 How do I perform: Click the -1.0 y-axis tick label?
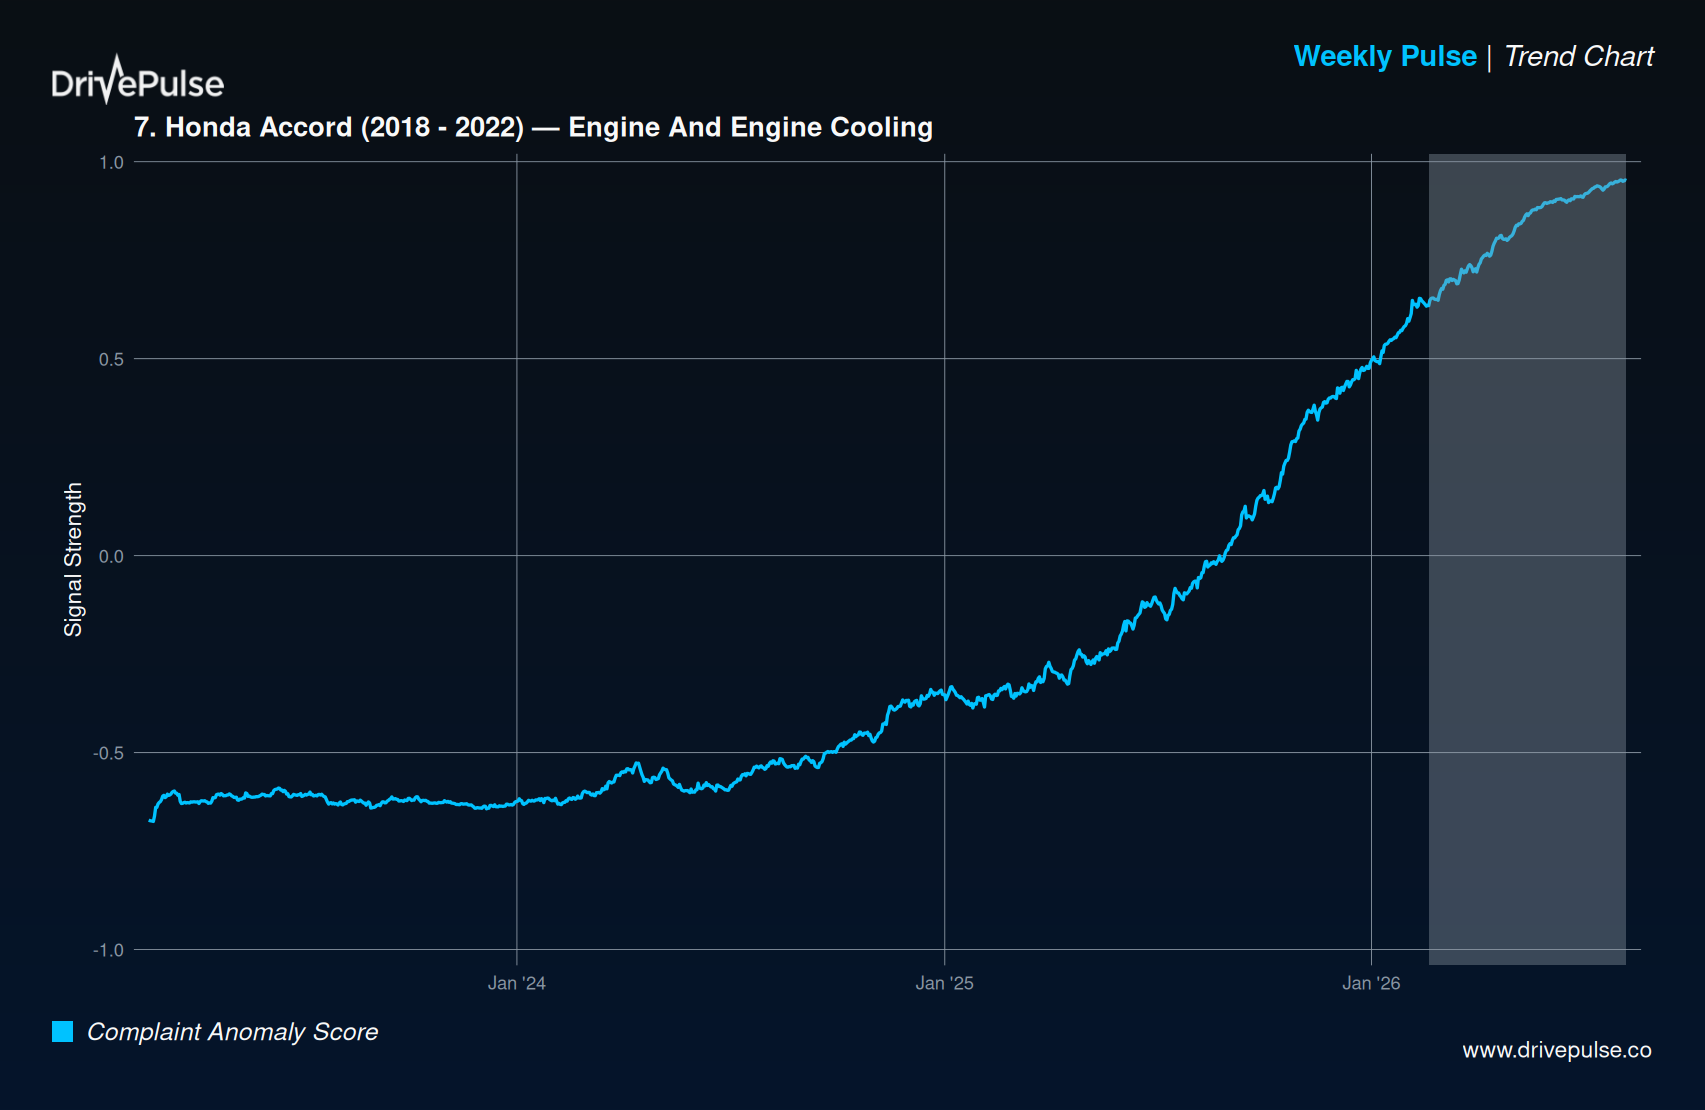(x=108, y=950)
